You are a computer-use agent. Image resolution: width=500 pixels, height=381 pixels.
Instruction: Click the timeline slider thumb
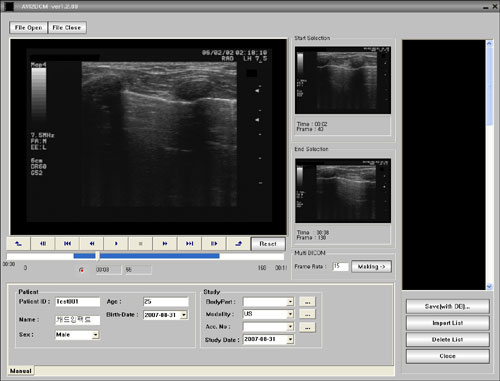tap(97, 256)
